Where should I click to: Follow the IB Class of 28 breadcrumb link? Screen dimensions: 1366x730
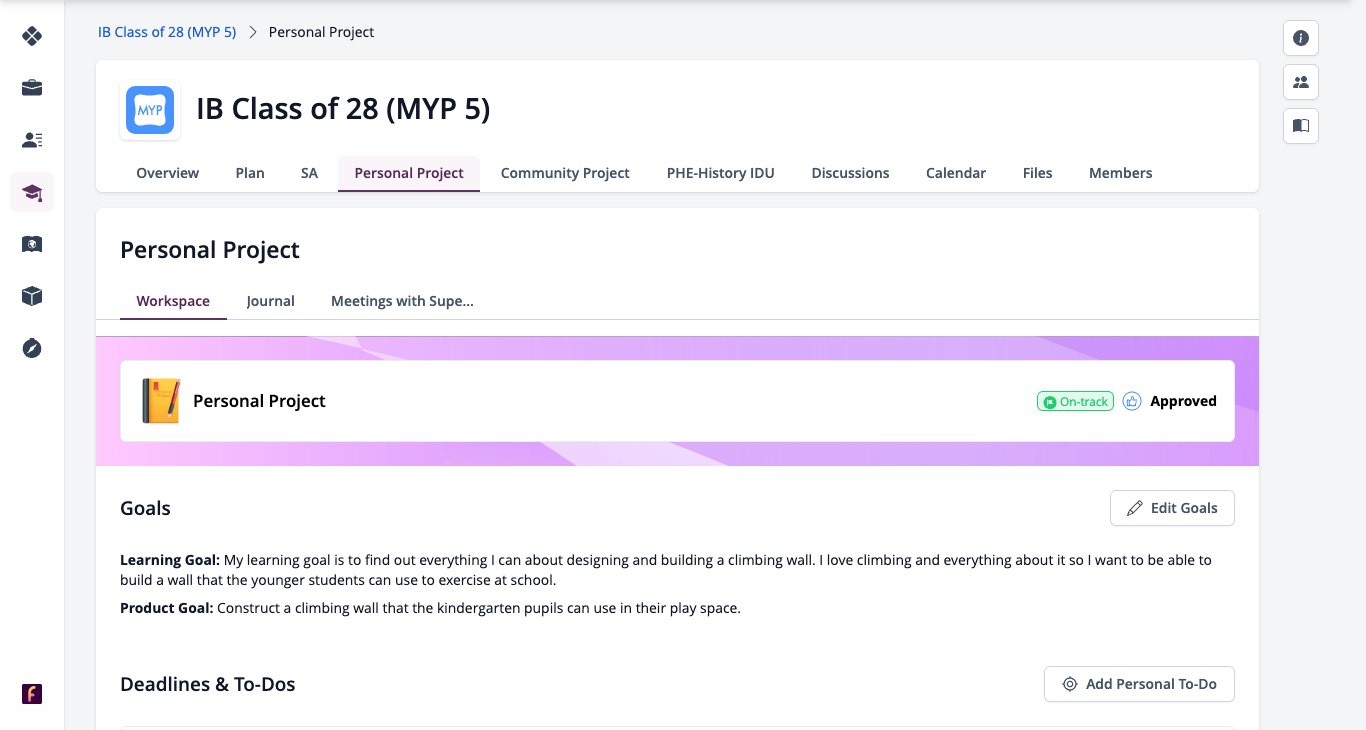point(167,32)
